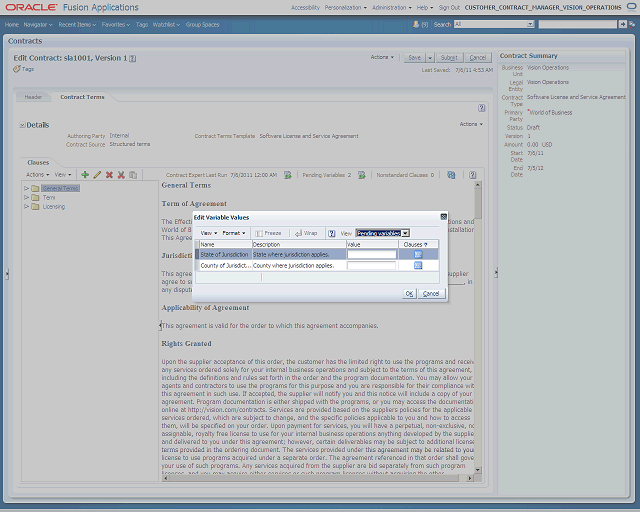
Task: Click the Save button
Action: 415,58
